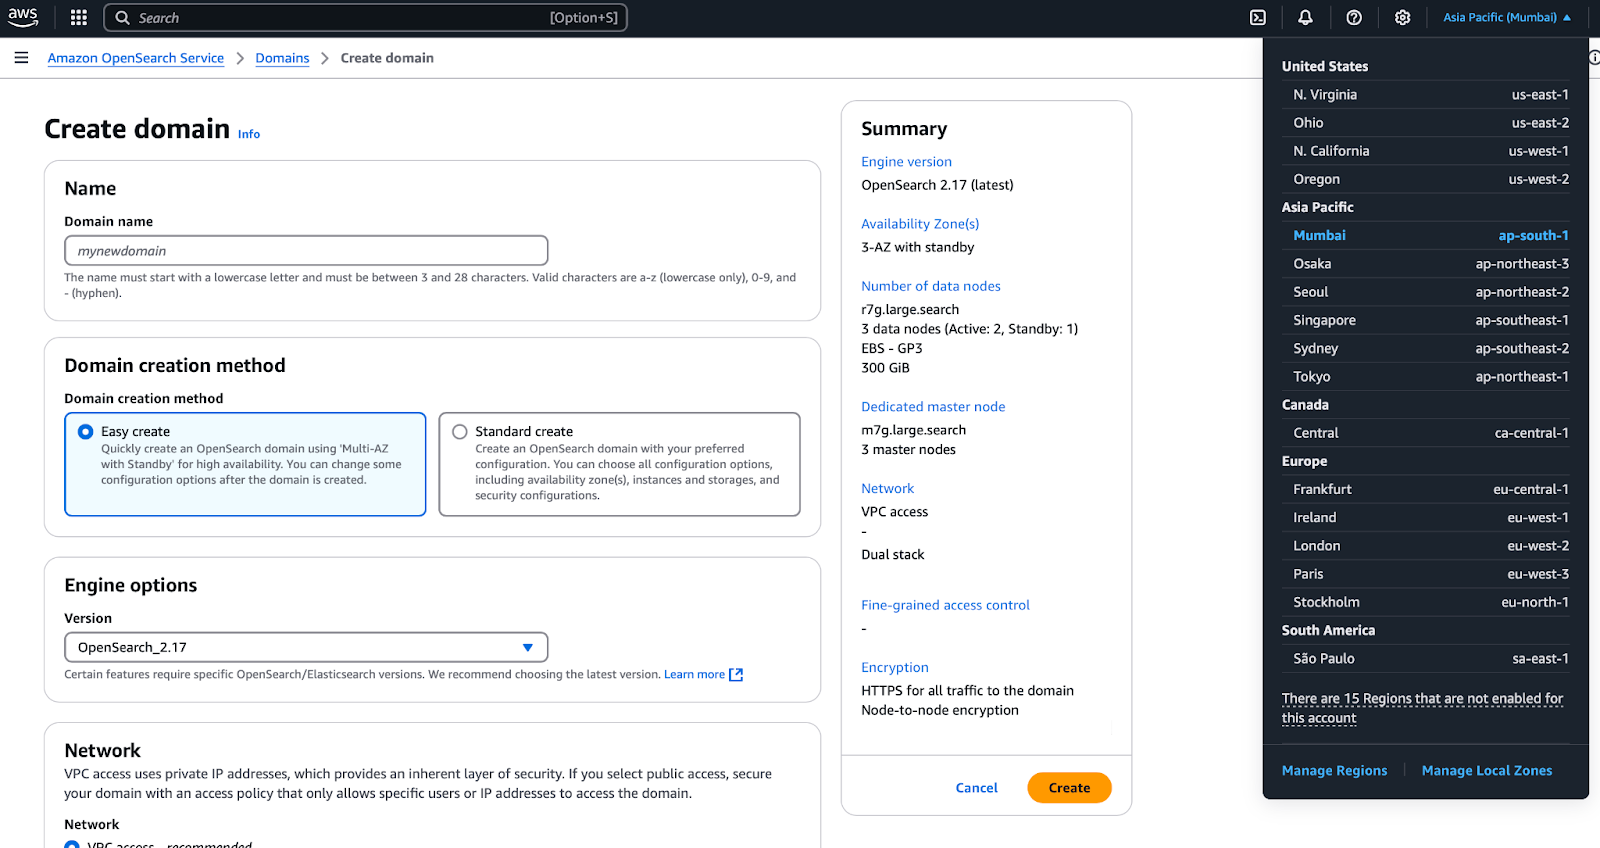The height and width of the screenshot is (848, 1600).
Task: Open Manage Local Zones link
Action: click(1487, 771)
